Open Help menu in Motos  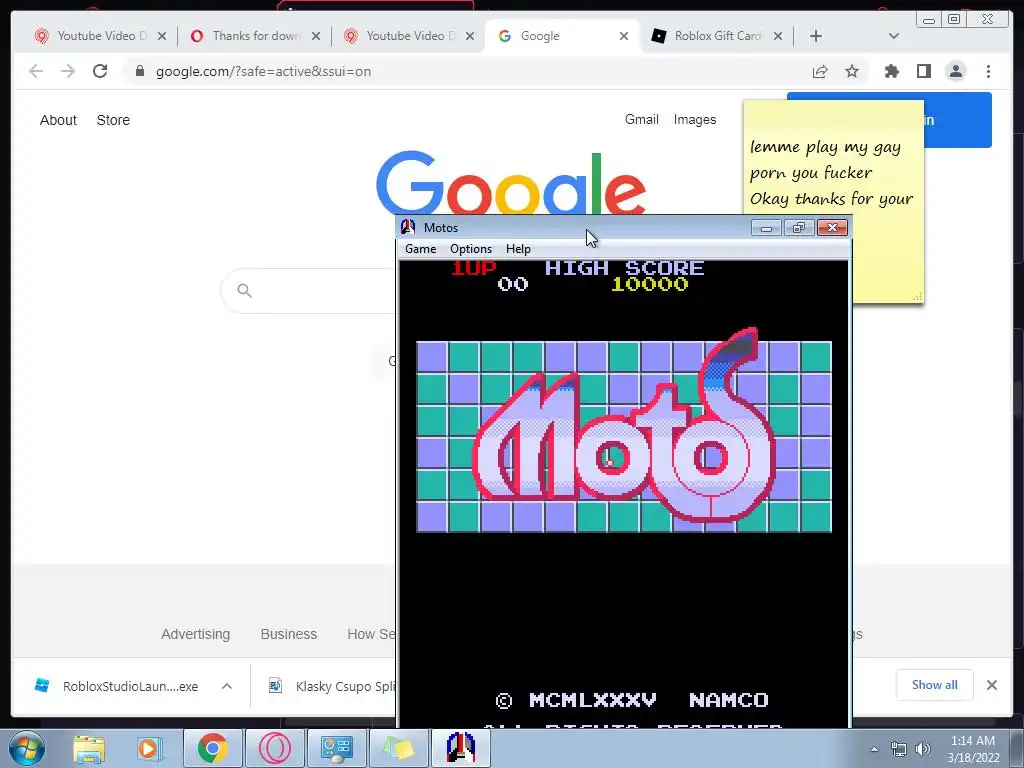[x=518, y=249]
